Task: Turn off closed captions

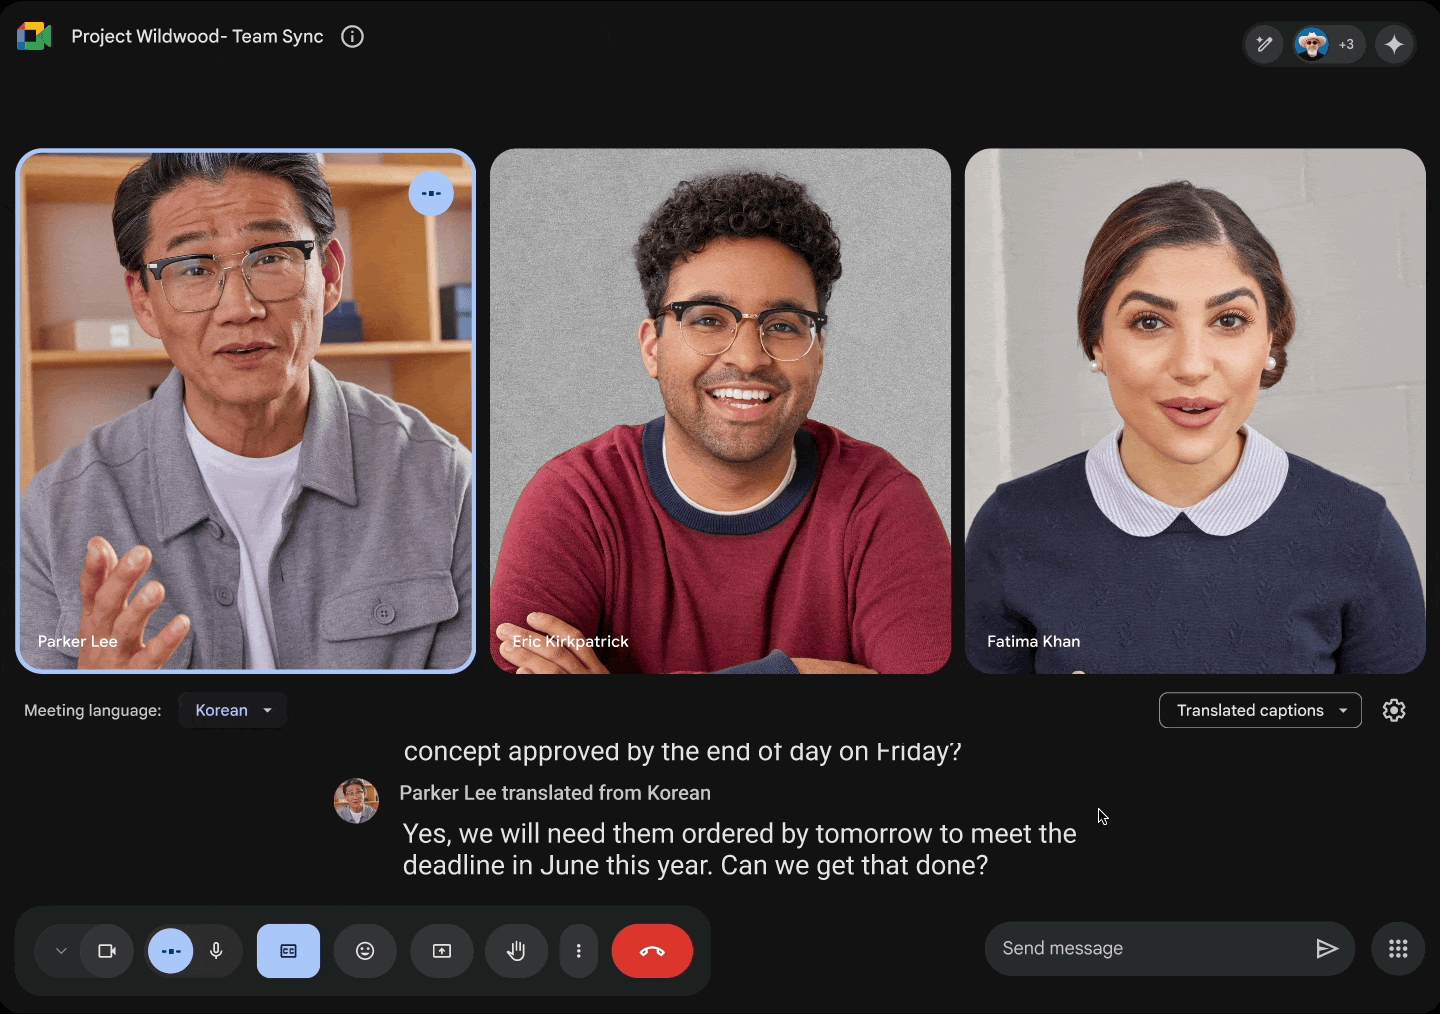Action: 288,951
